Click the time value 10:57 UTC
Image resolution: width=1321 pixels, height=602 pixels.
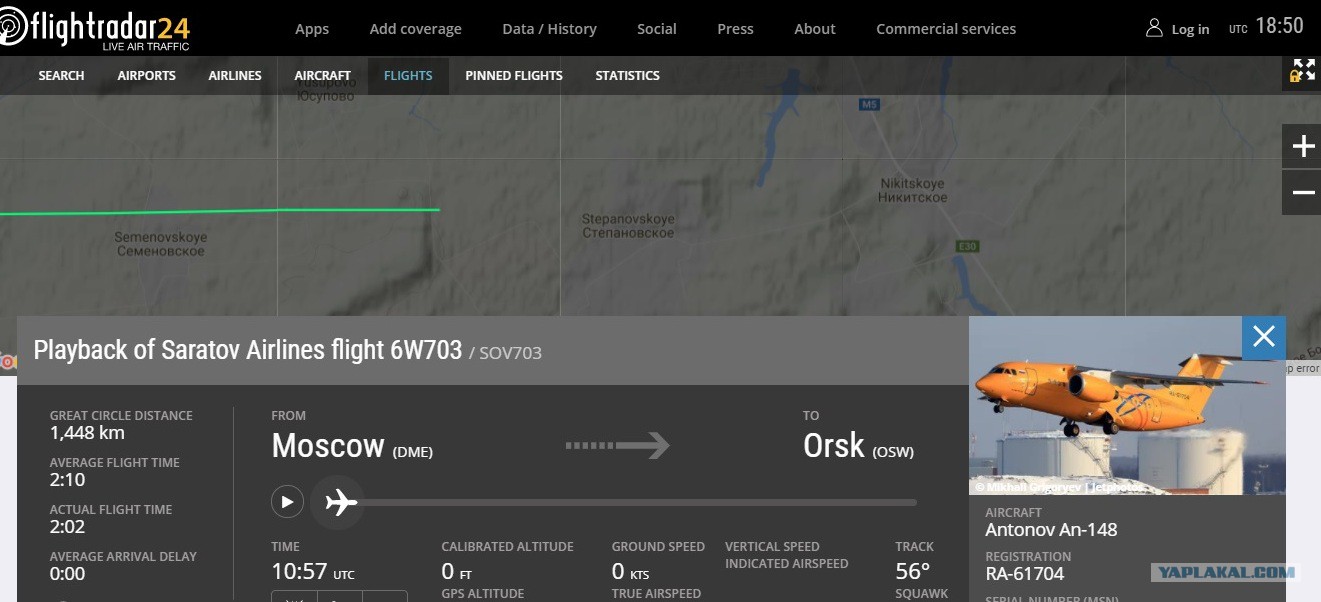click(313, 572)
